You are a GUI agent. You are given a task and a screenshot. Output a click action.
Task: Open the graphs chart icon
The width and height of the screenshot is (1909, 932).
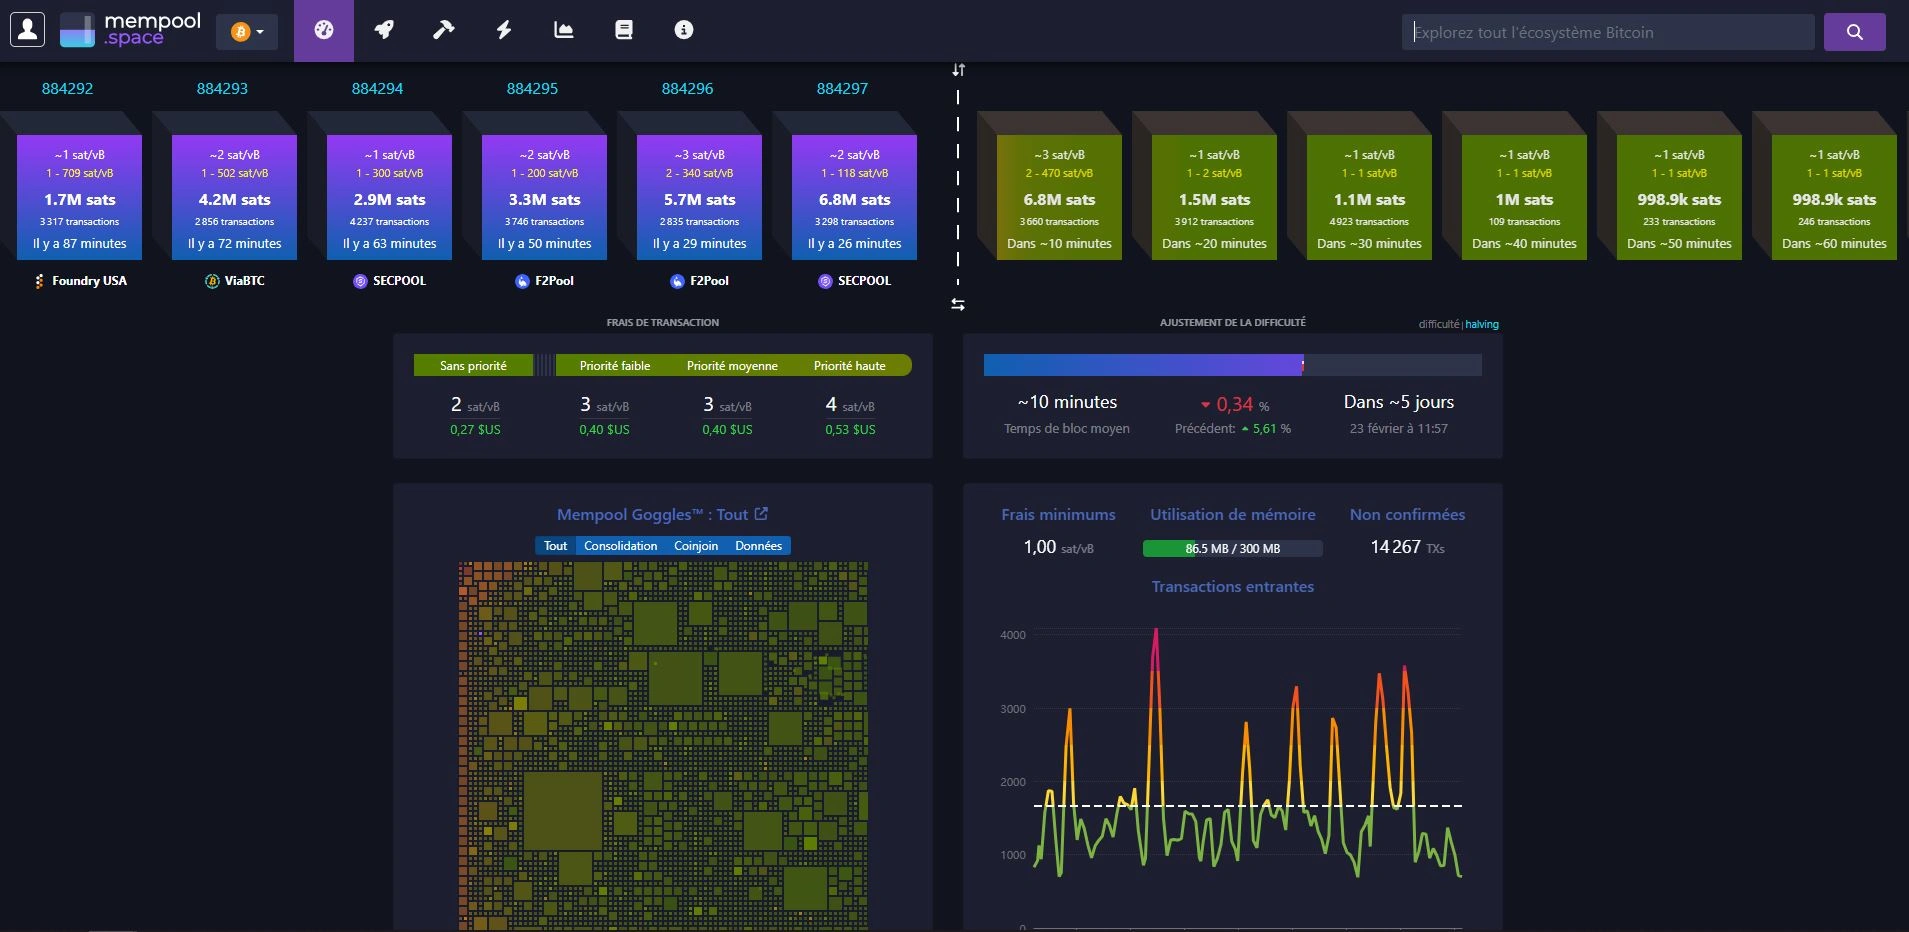pos(564,30)
